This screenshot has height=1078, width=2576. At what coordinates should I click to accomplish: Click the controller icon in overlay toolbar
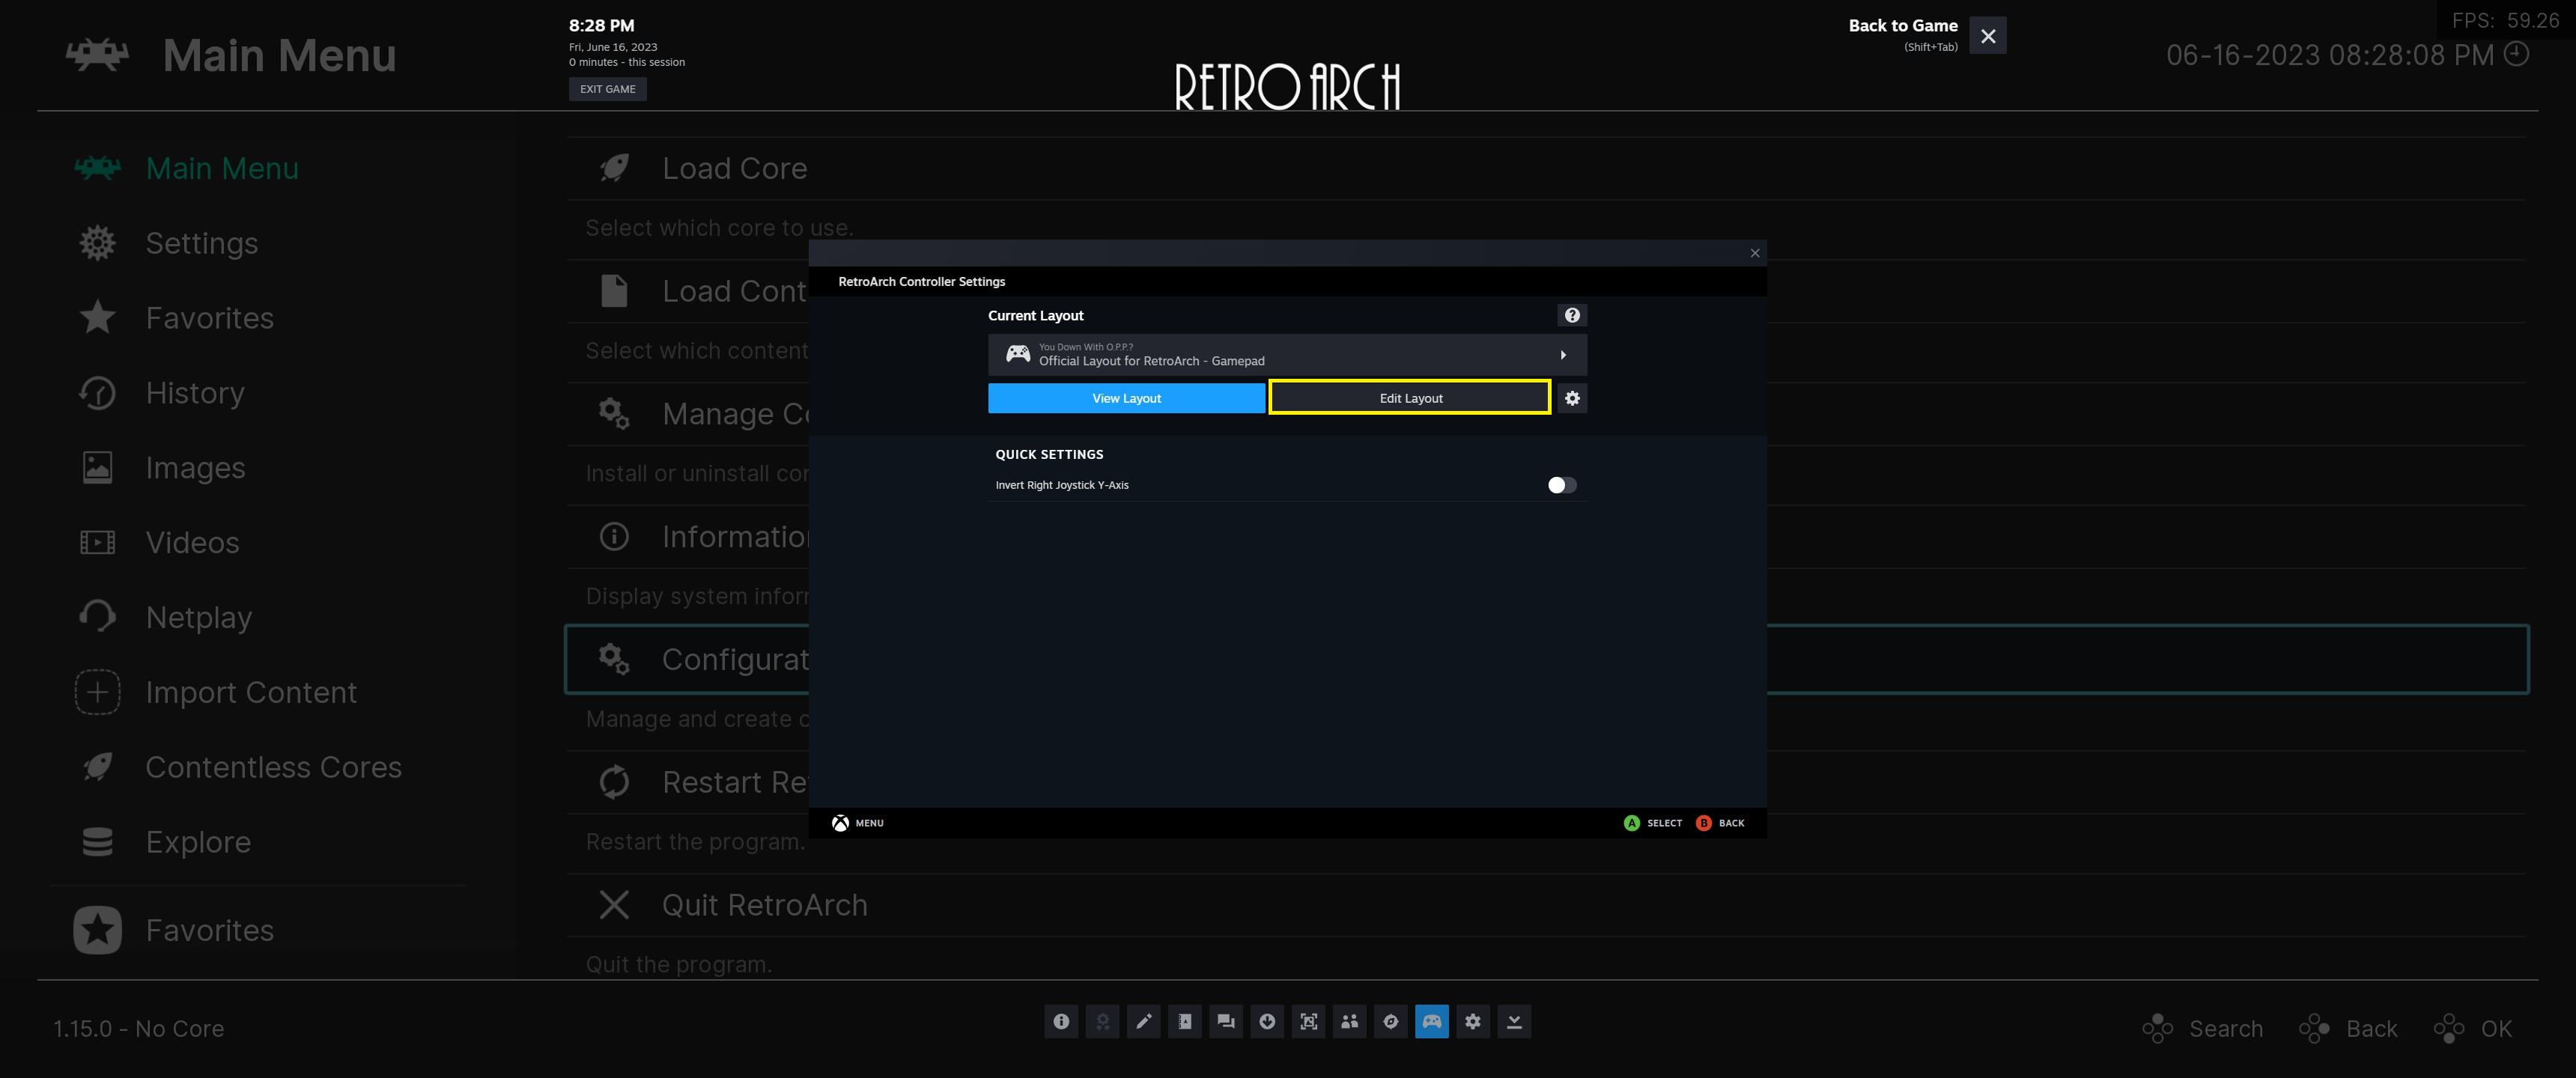tap(1431, 1021)
